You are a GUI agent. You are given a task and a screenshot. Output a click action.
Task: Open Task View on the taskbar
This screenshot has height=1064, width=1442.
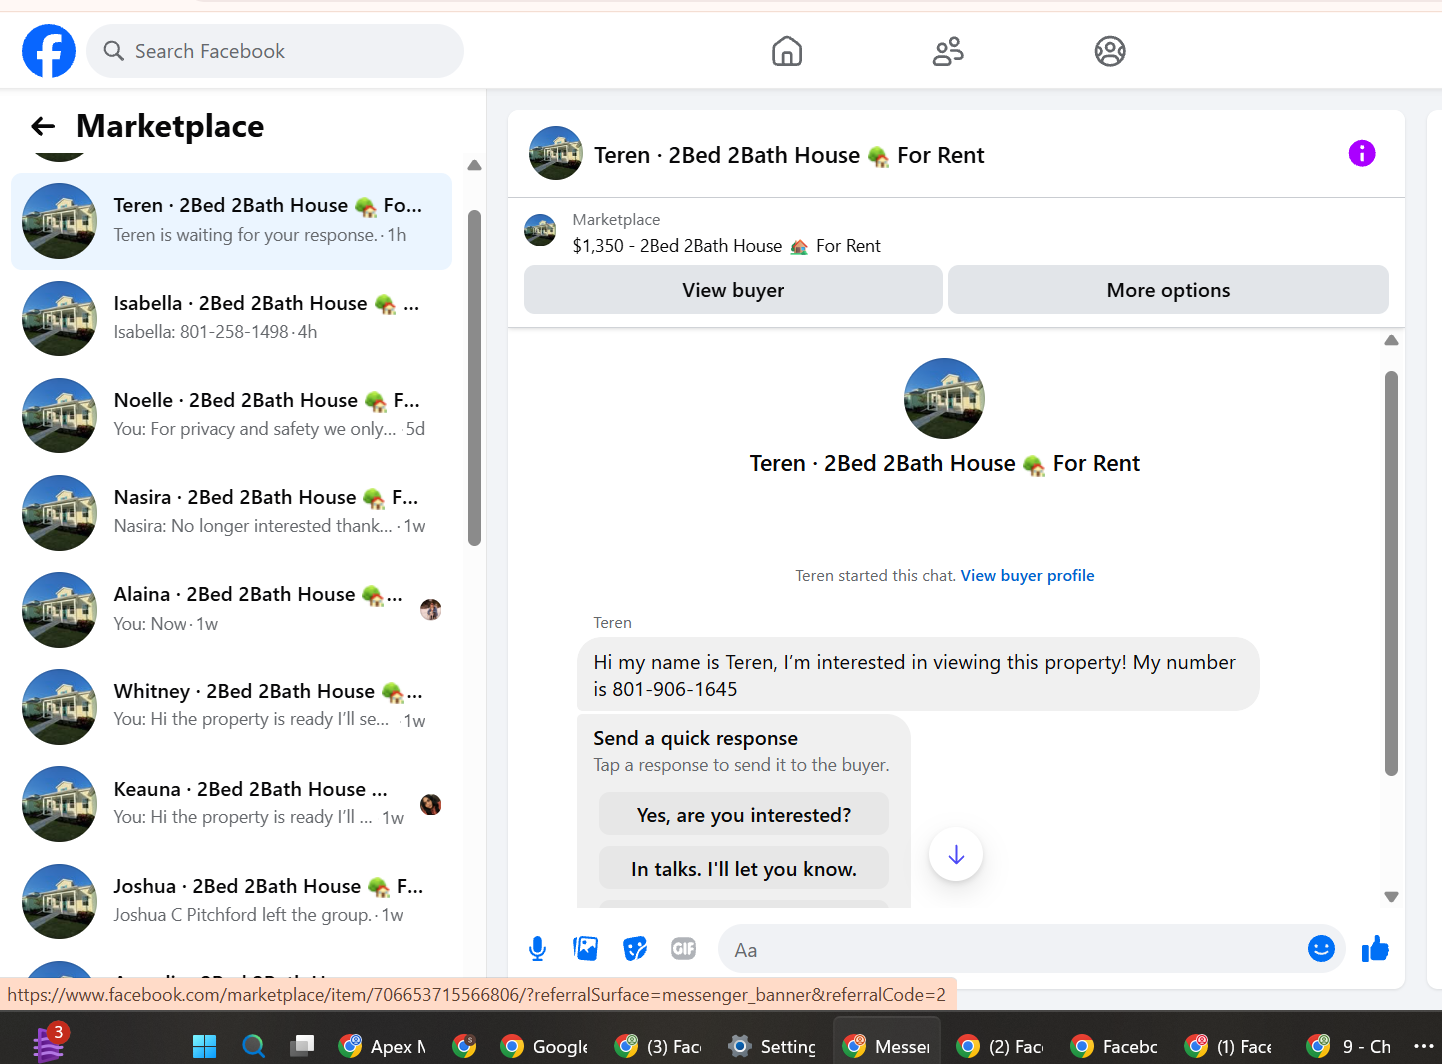pos(302,1046)
